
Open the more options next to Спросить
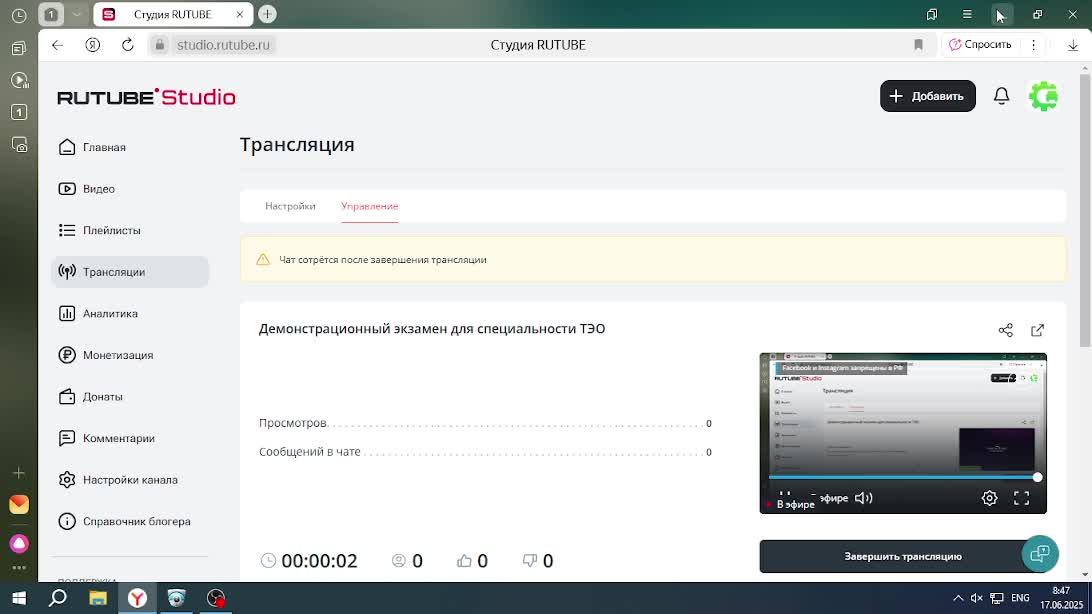[x=1034, y=45]
